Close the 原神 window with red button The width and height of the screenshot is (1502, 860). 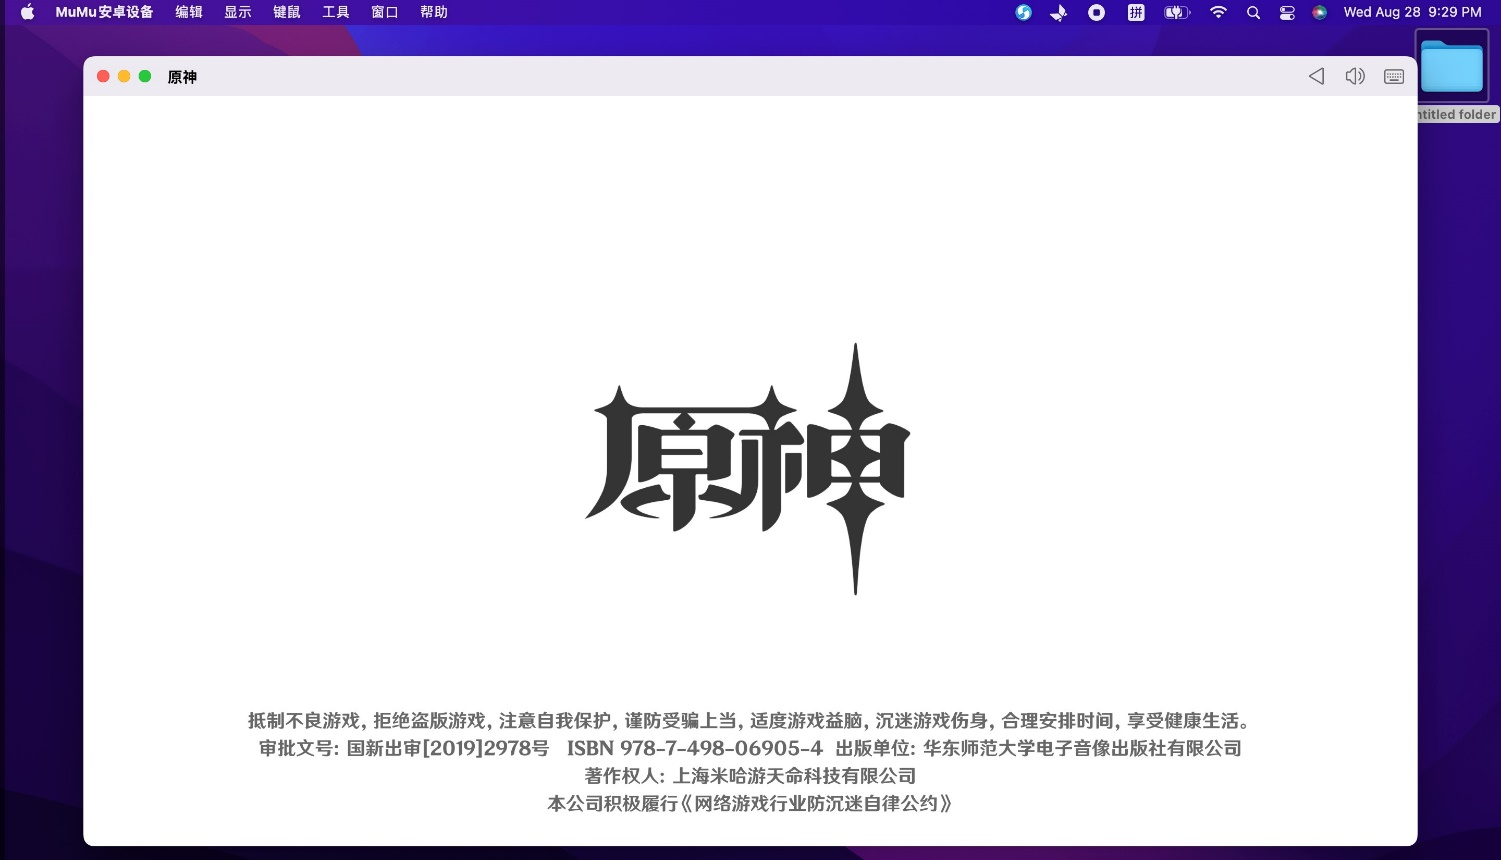click(x=103, y=76)
